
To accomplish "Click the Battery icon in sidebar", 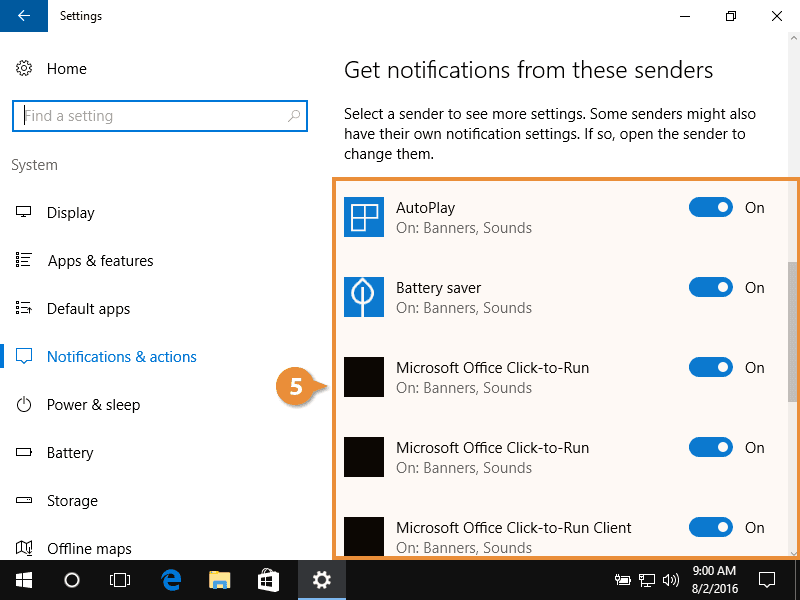I will coord(23,453).
